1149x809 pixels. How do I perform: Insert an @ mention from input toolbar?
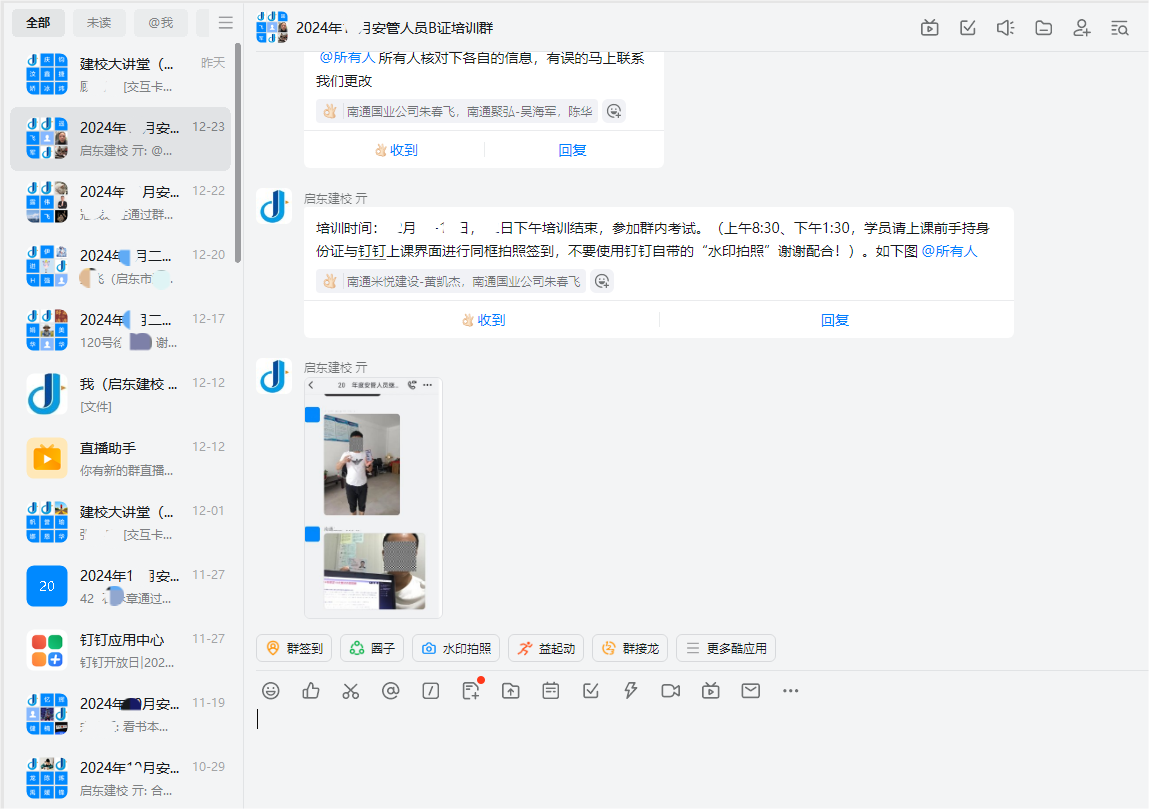(391, 690)
